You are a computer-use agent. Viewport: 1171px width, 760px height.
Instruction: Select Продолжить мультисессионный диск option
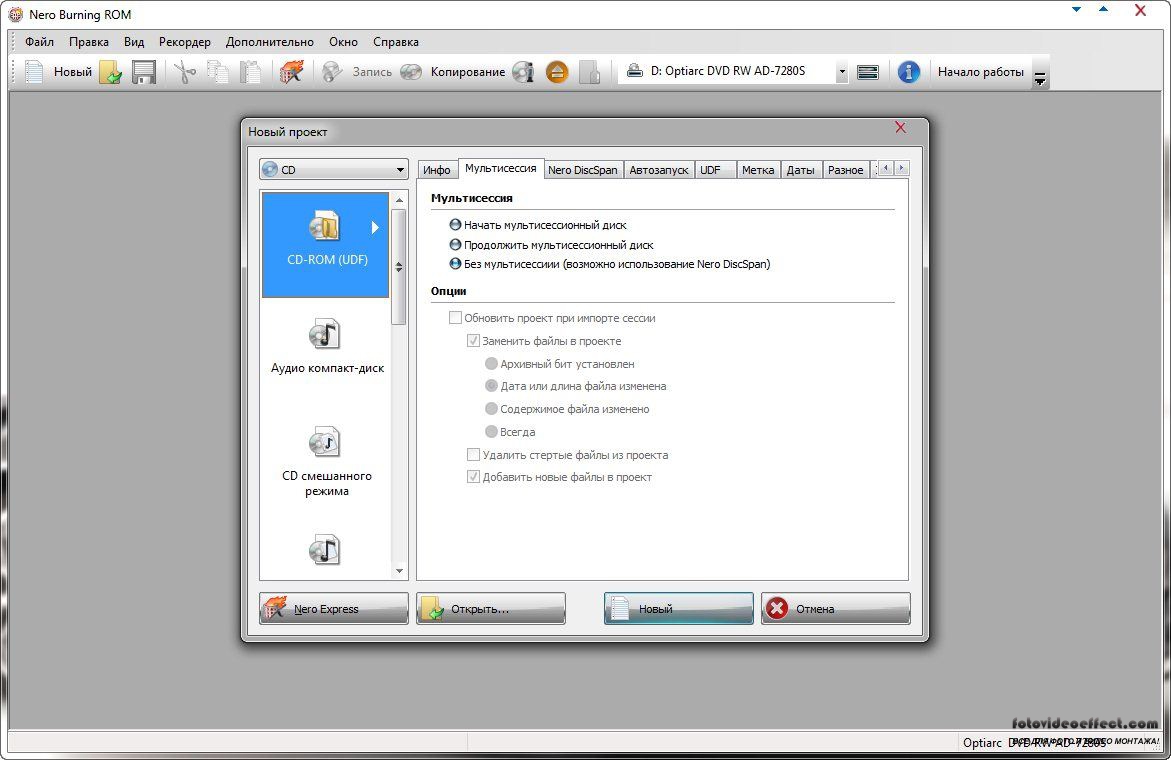(551, 245)
